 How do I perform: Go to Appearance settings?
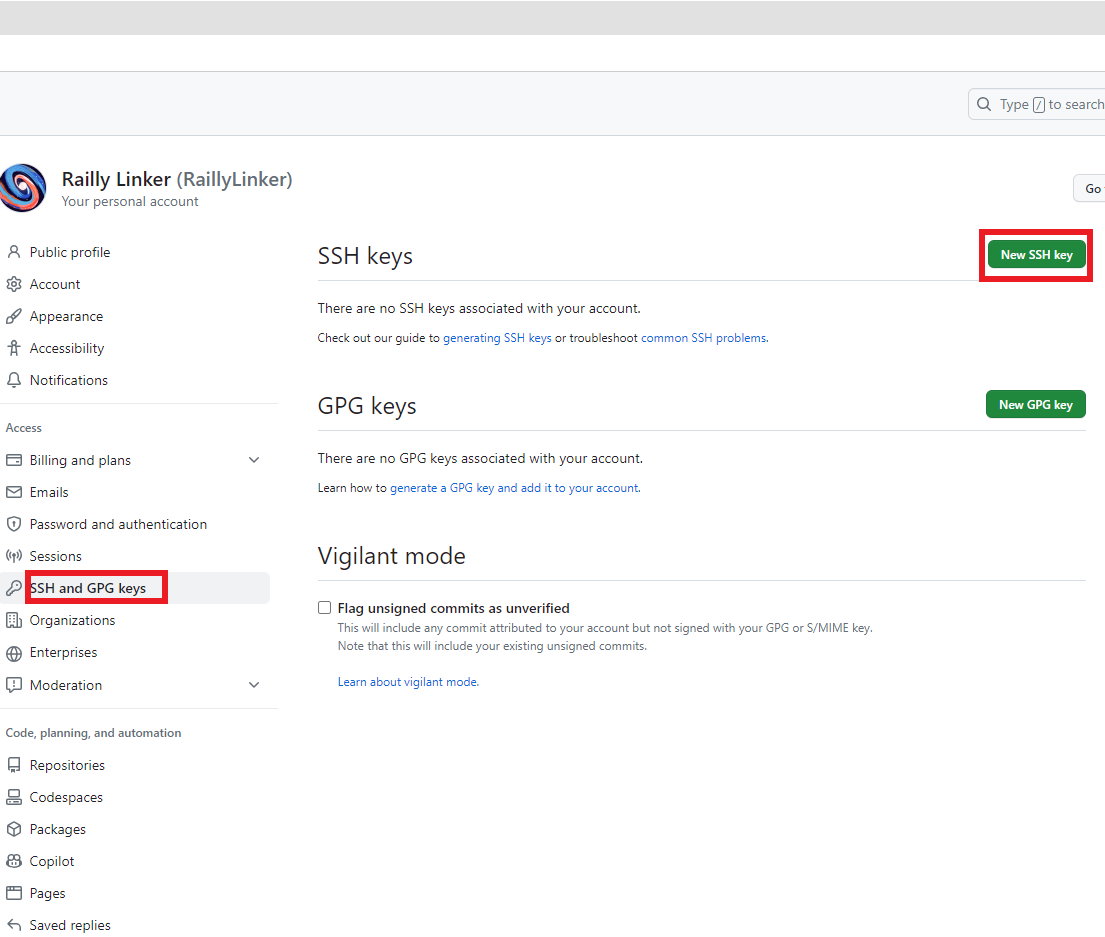coord(66,316)
